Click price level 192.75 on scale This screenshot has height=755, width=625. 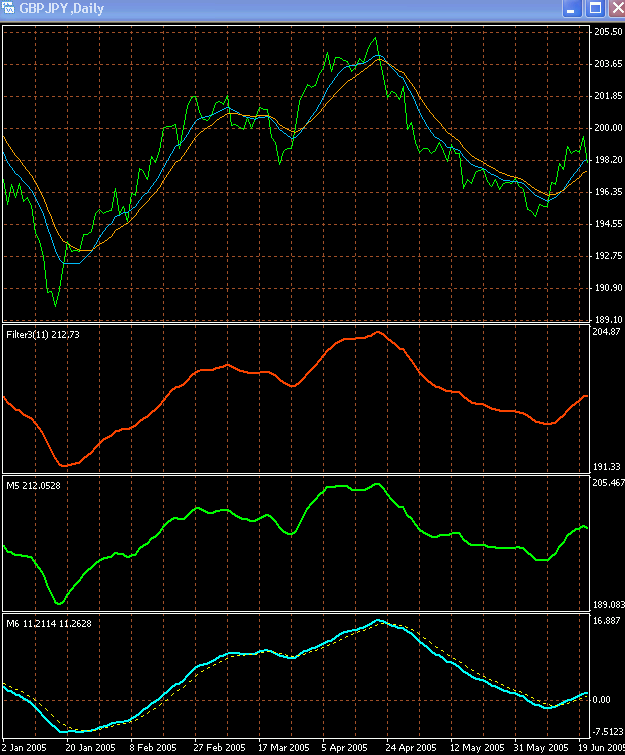point(608,256)
